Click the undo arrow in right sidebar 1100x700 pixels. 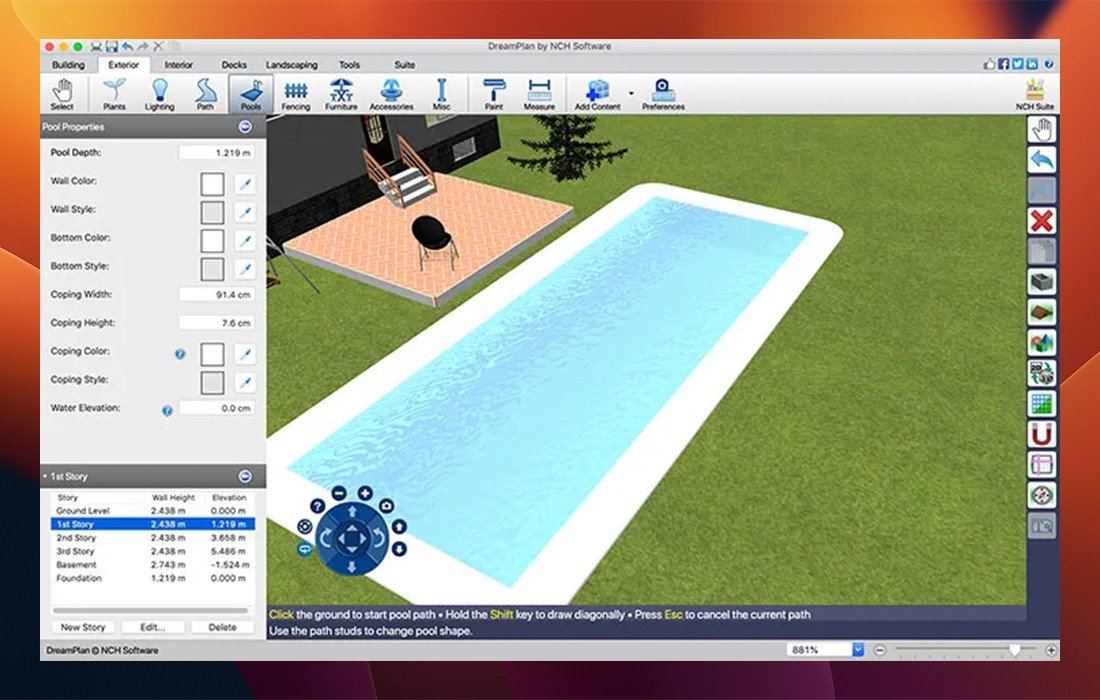(1042, 160)
